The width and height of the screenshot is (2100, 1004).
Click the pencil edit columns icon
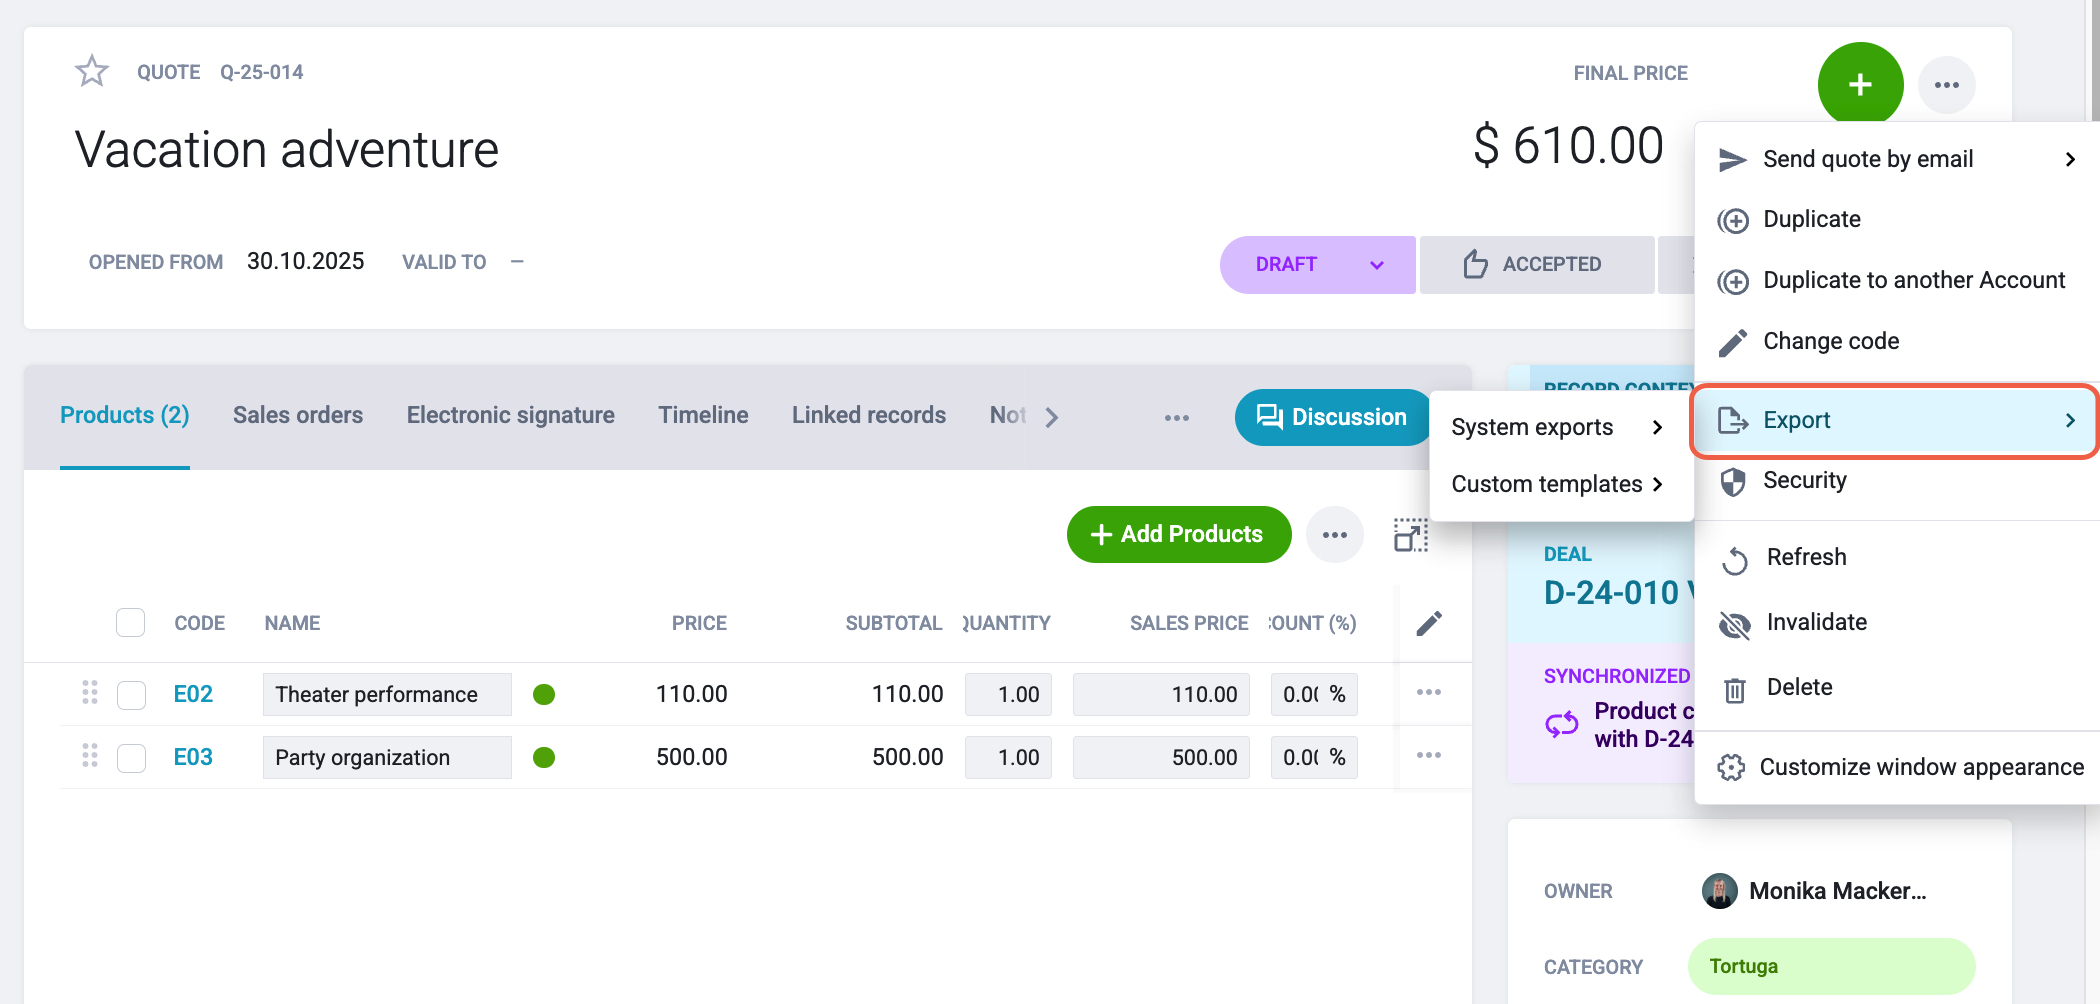[x=1429, y=623]
